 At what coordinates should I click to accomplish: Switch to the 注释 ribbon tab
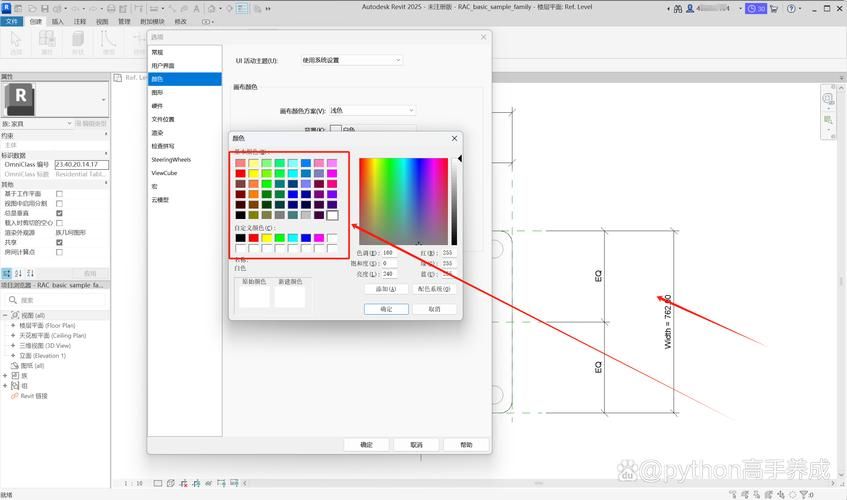pos(80,22)
